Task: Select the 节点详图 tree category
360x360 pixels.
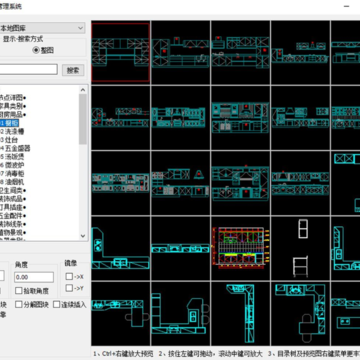Action: (13, 98)
